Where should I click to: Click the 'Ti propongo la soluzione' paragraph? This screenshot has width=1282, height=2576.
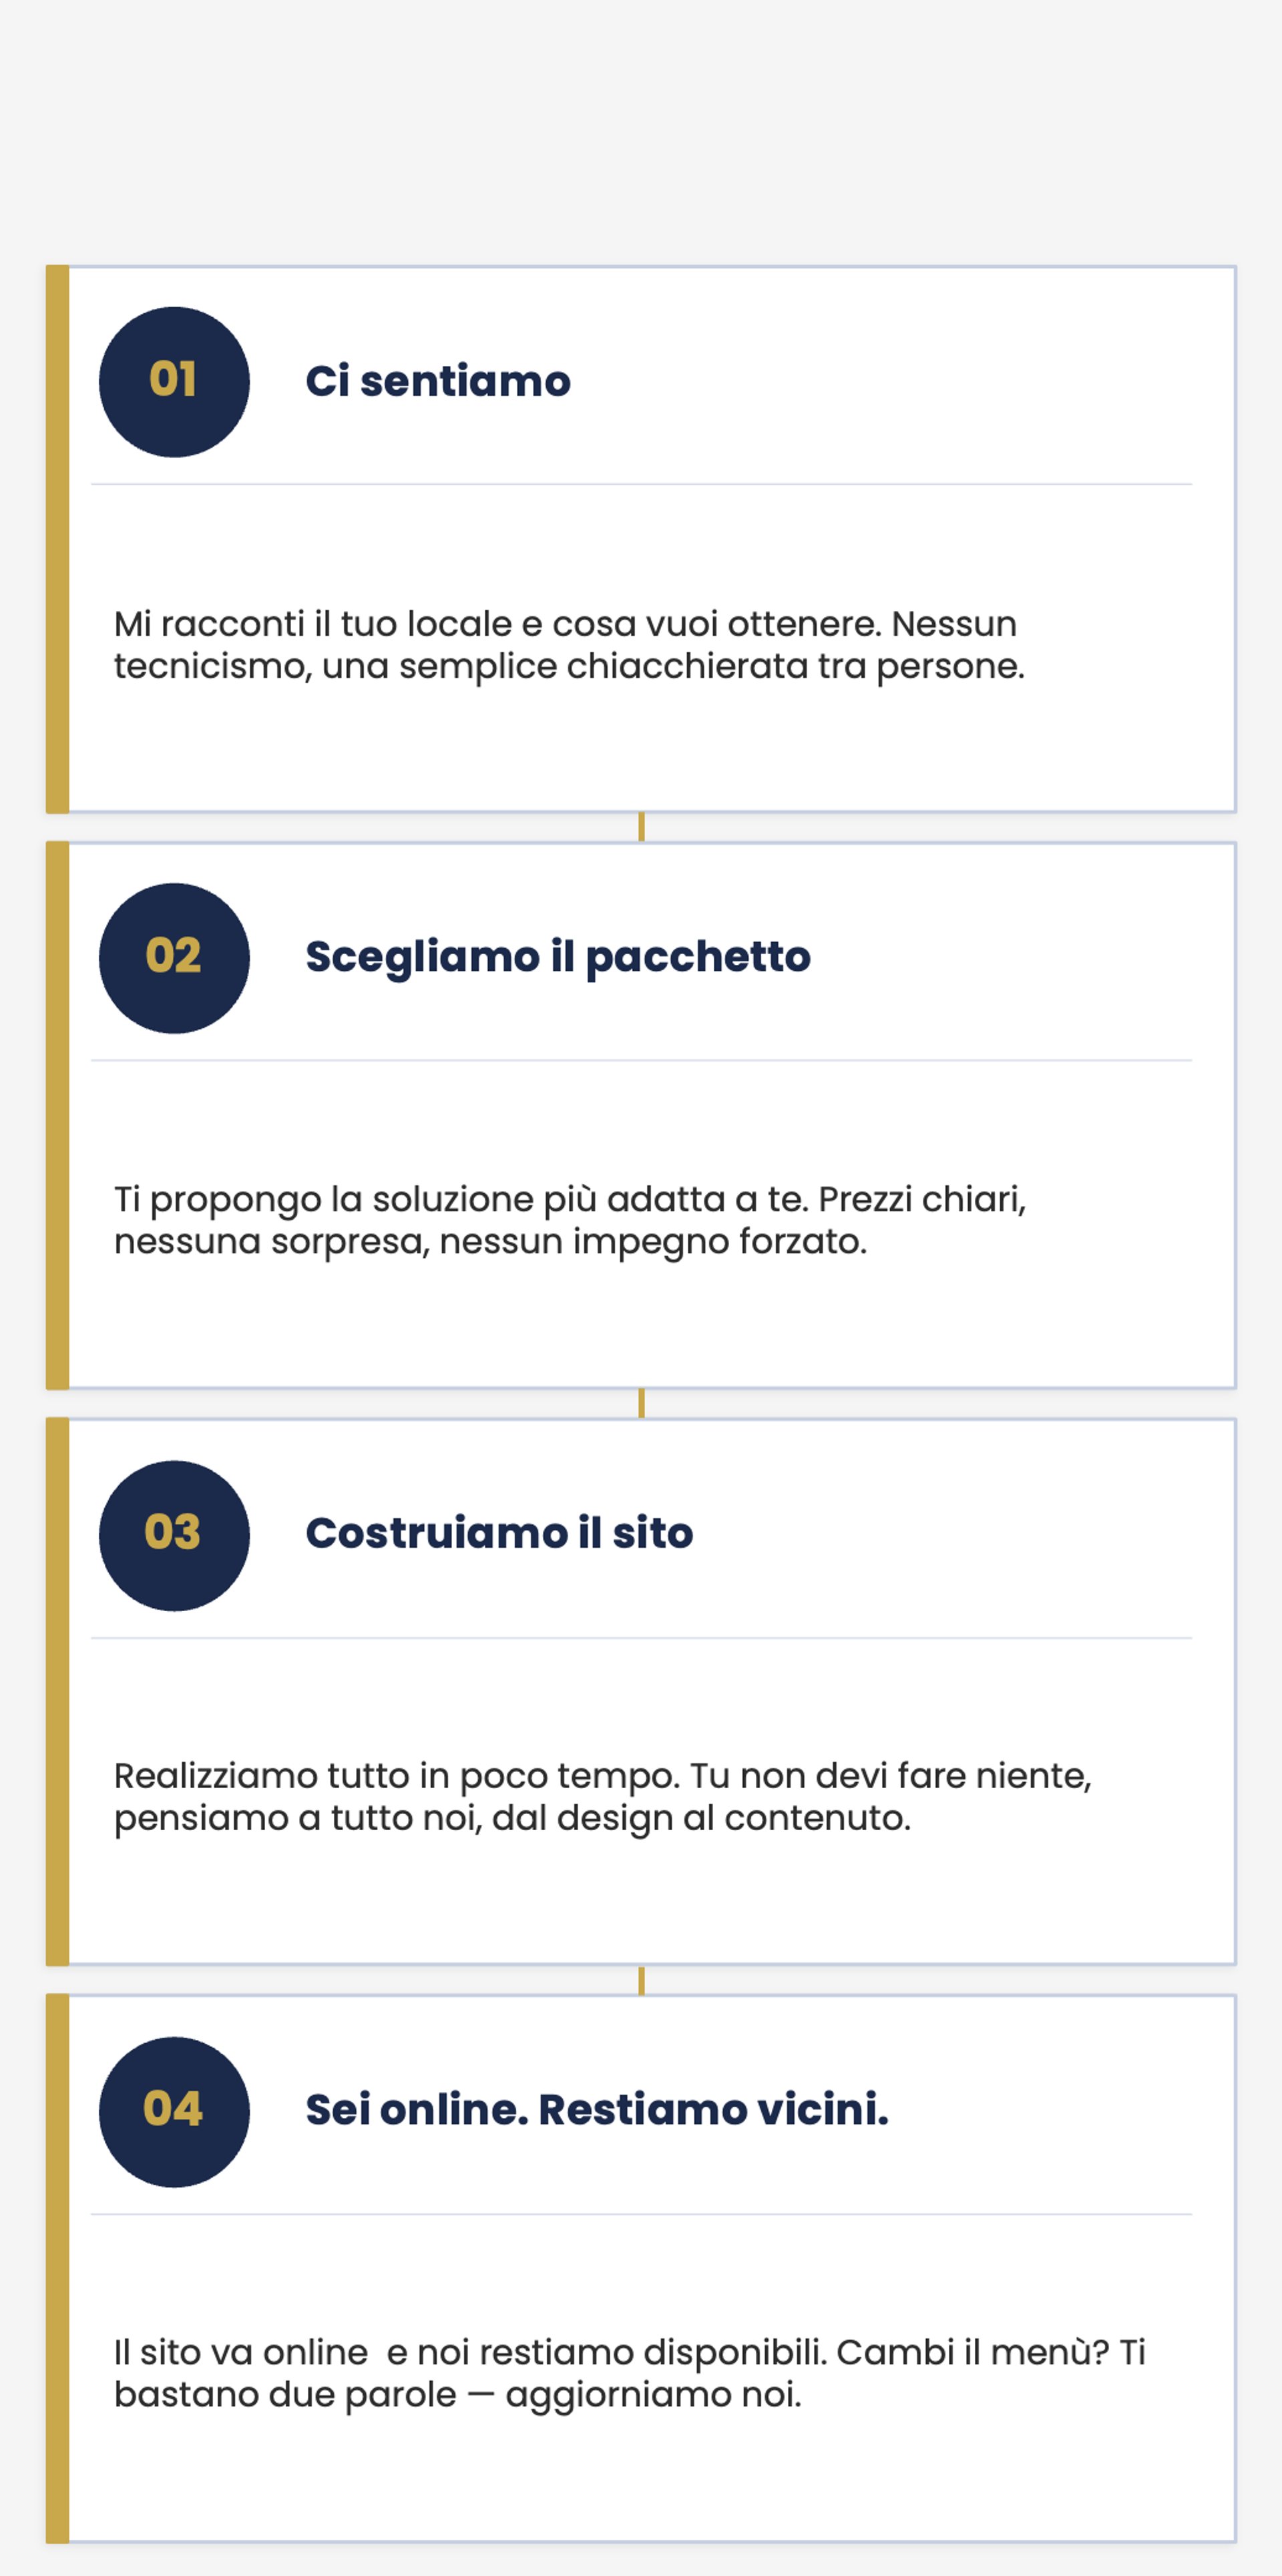click(568, 1220)
